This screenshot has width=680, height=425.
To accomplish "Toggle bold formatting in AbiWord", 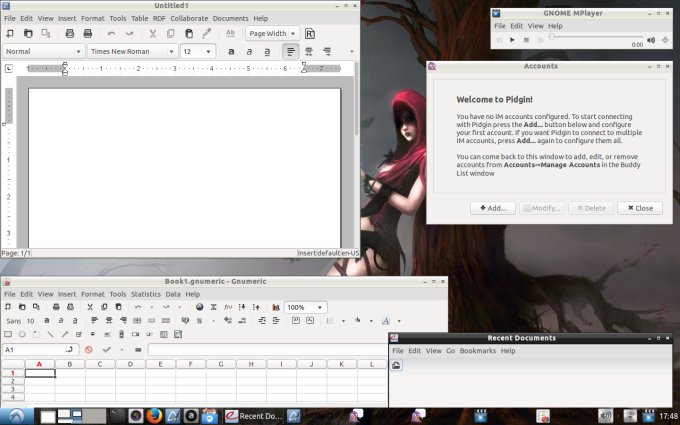I will click(231, 51).
